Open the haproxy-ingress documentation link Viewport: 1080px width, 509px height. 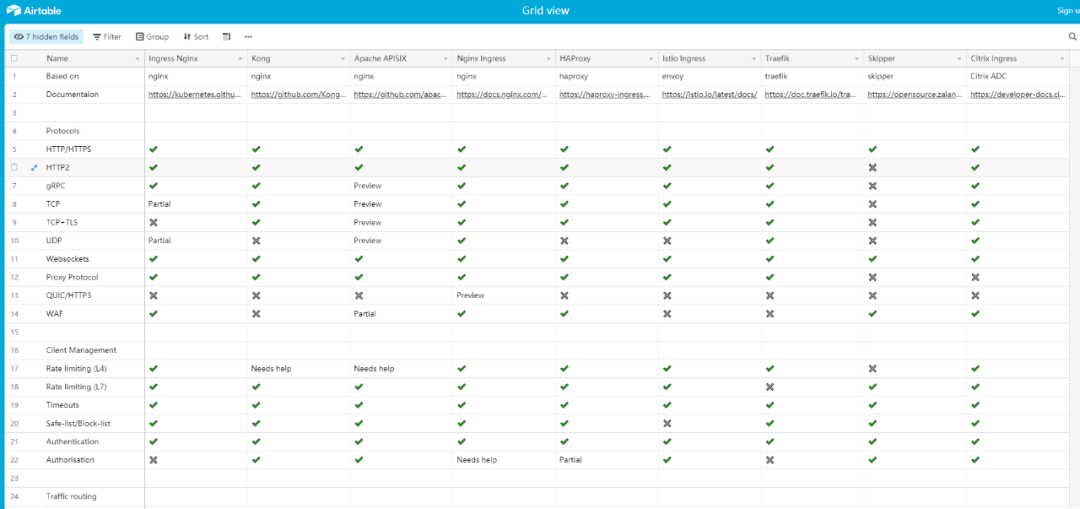pyautogui.click(x=606, y=94)
